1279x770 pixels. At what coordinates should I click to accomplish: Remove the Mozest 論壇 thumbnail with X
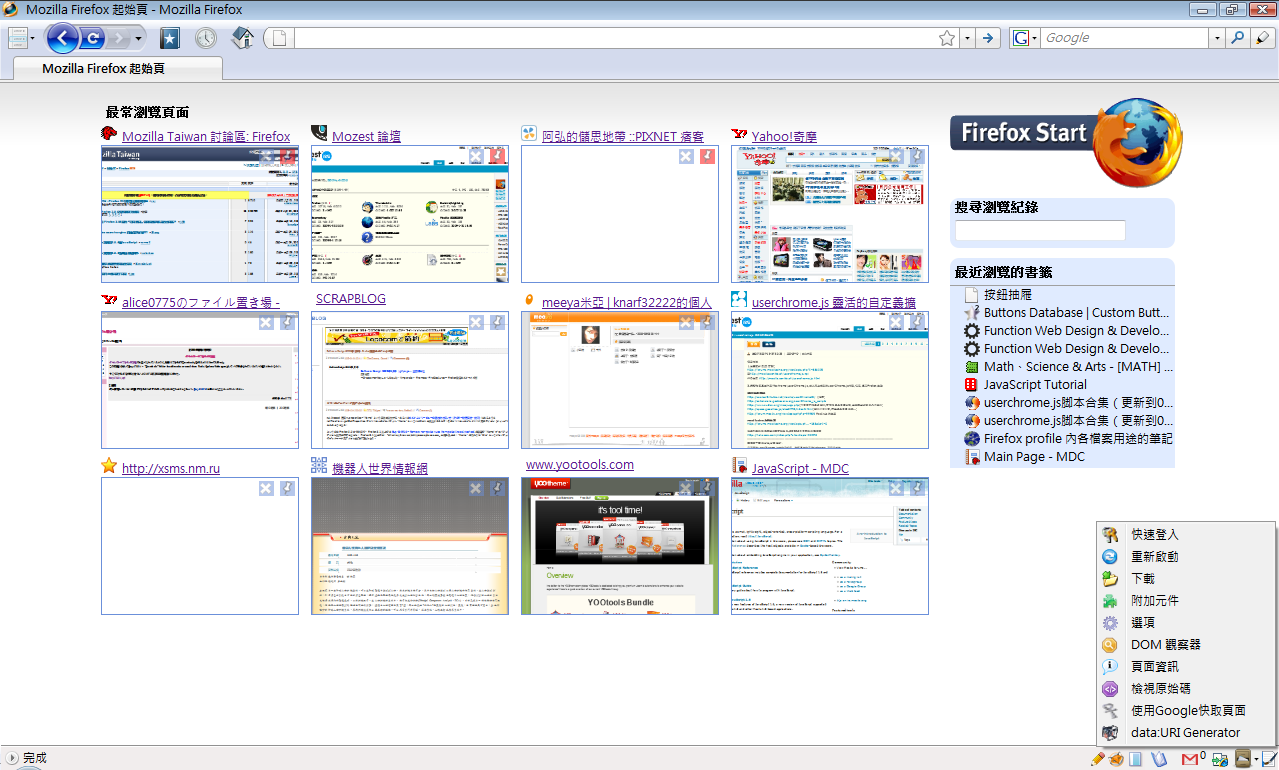476,156
